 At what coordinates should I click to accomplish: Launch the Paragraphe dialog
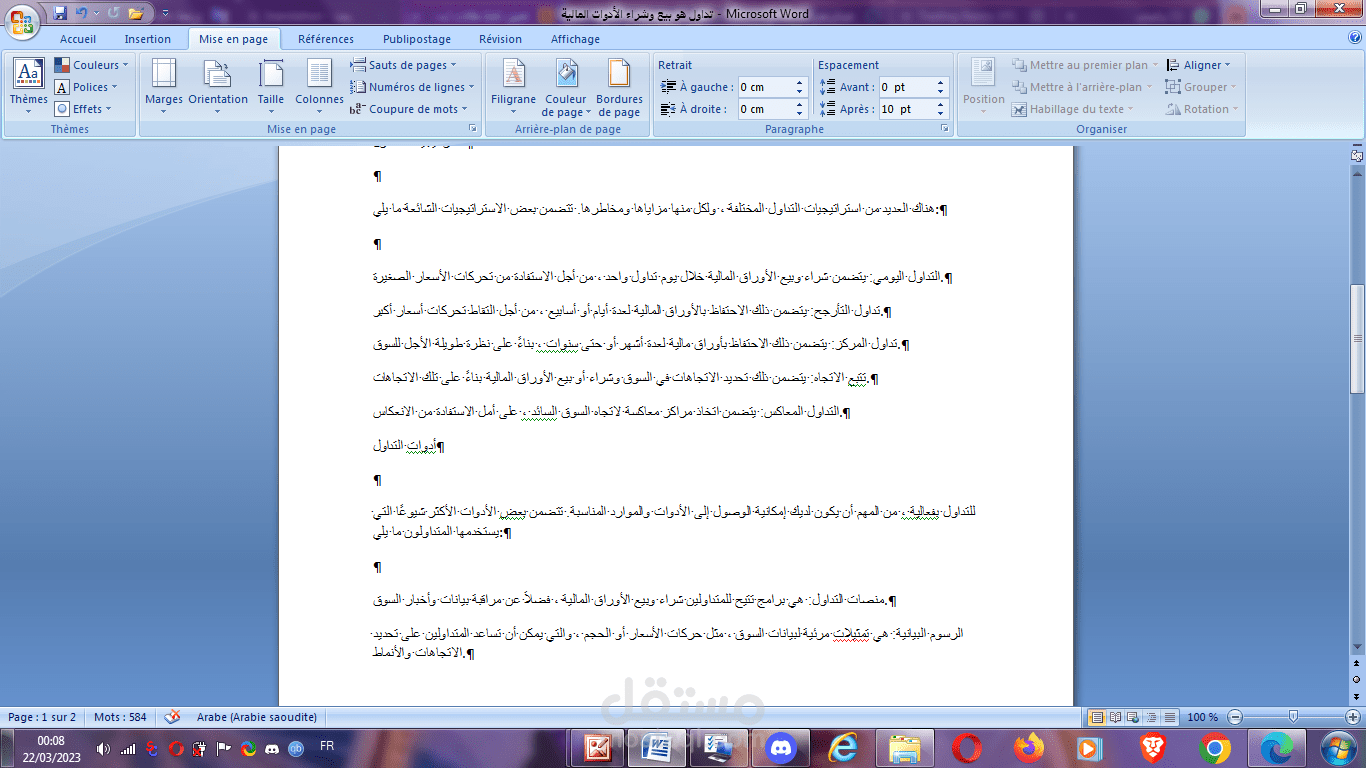click(x=943, y=129)
